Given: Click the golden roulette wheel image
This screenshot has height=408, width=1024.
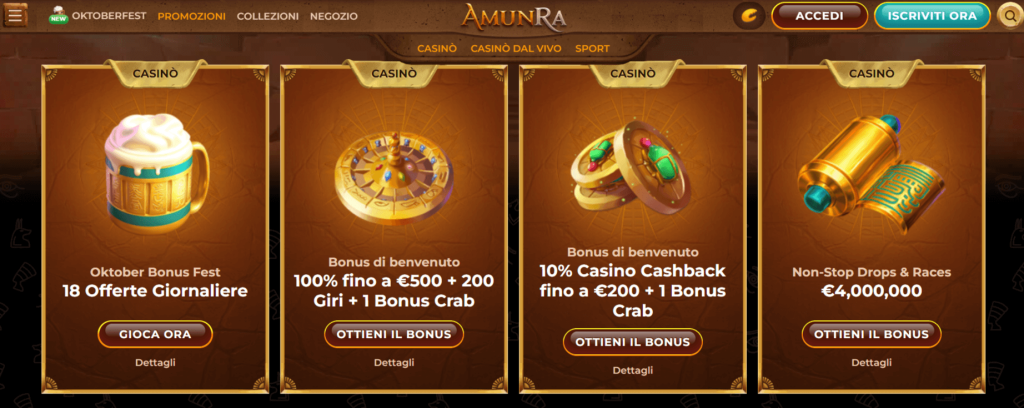Looking at the screenshot, I should pos(394,178).
